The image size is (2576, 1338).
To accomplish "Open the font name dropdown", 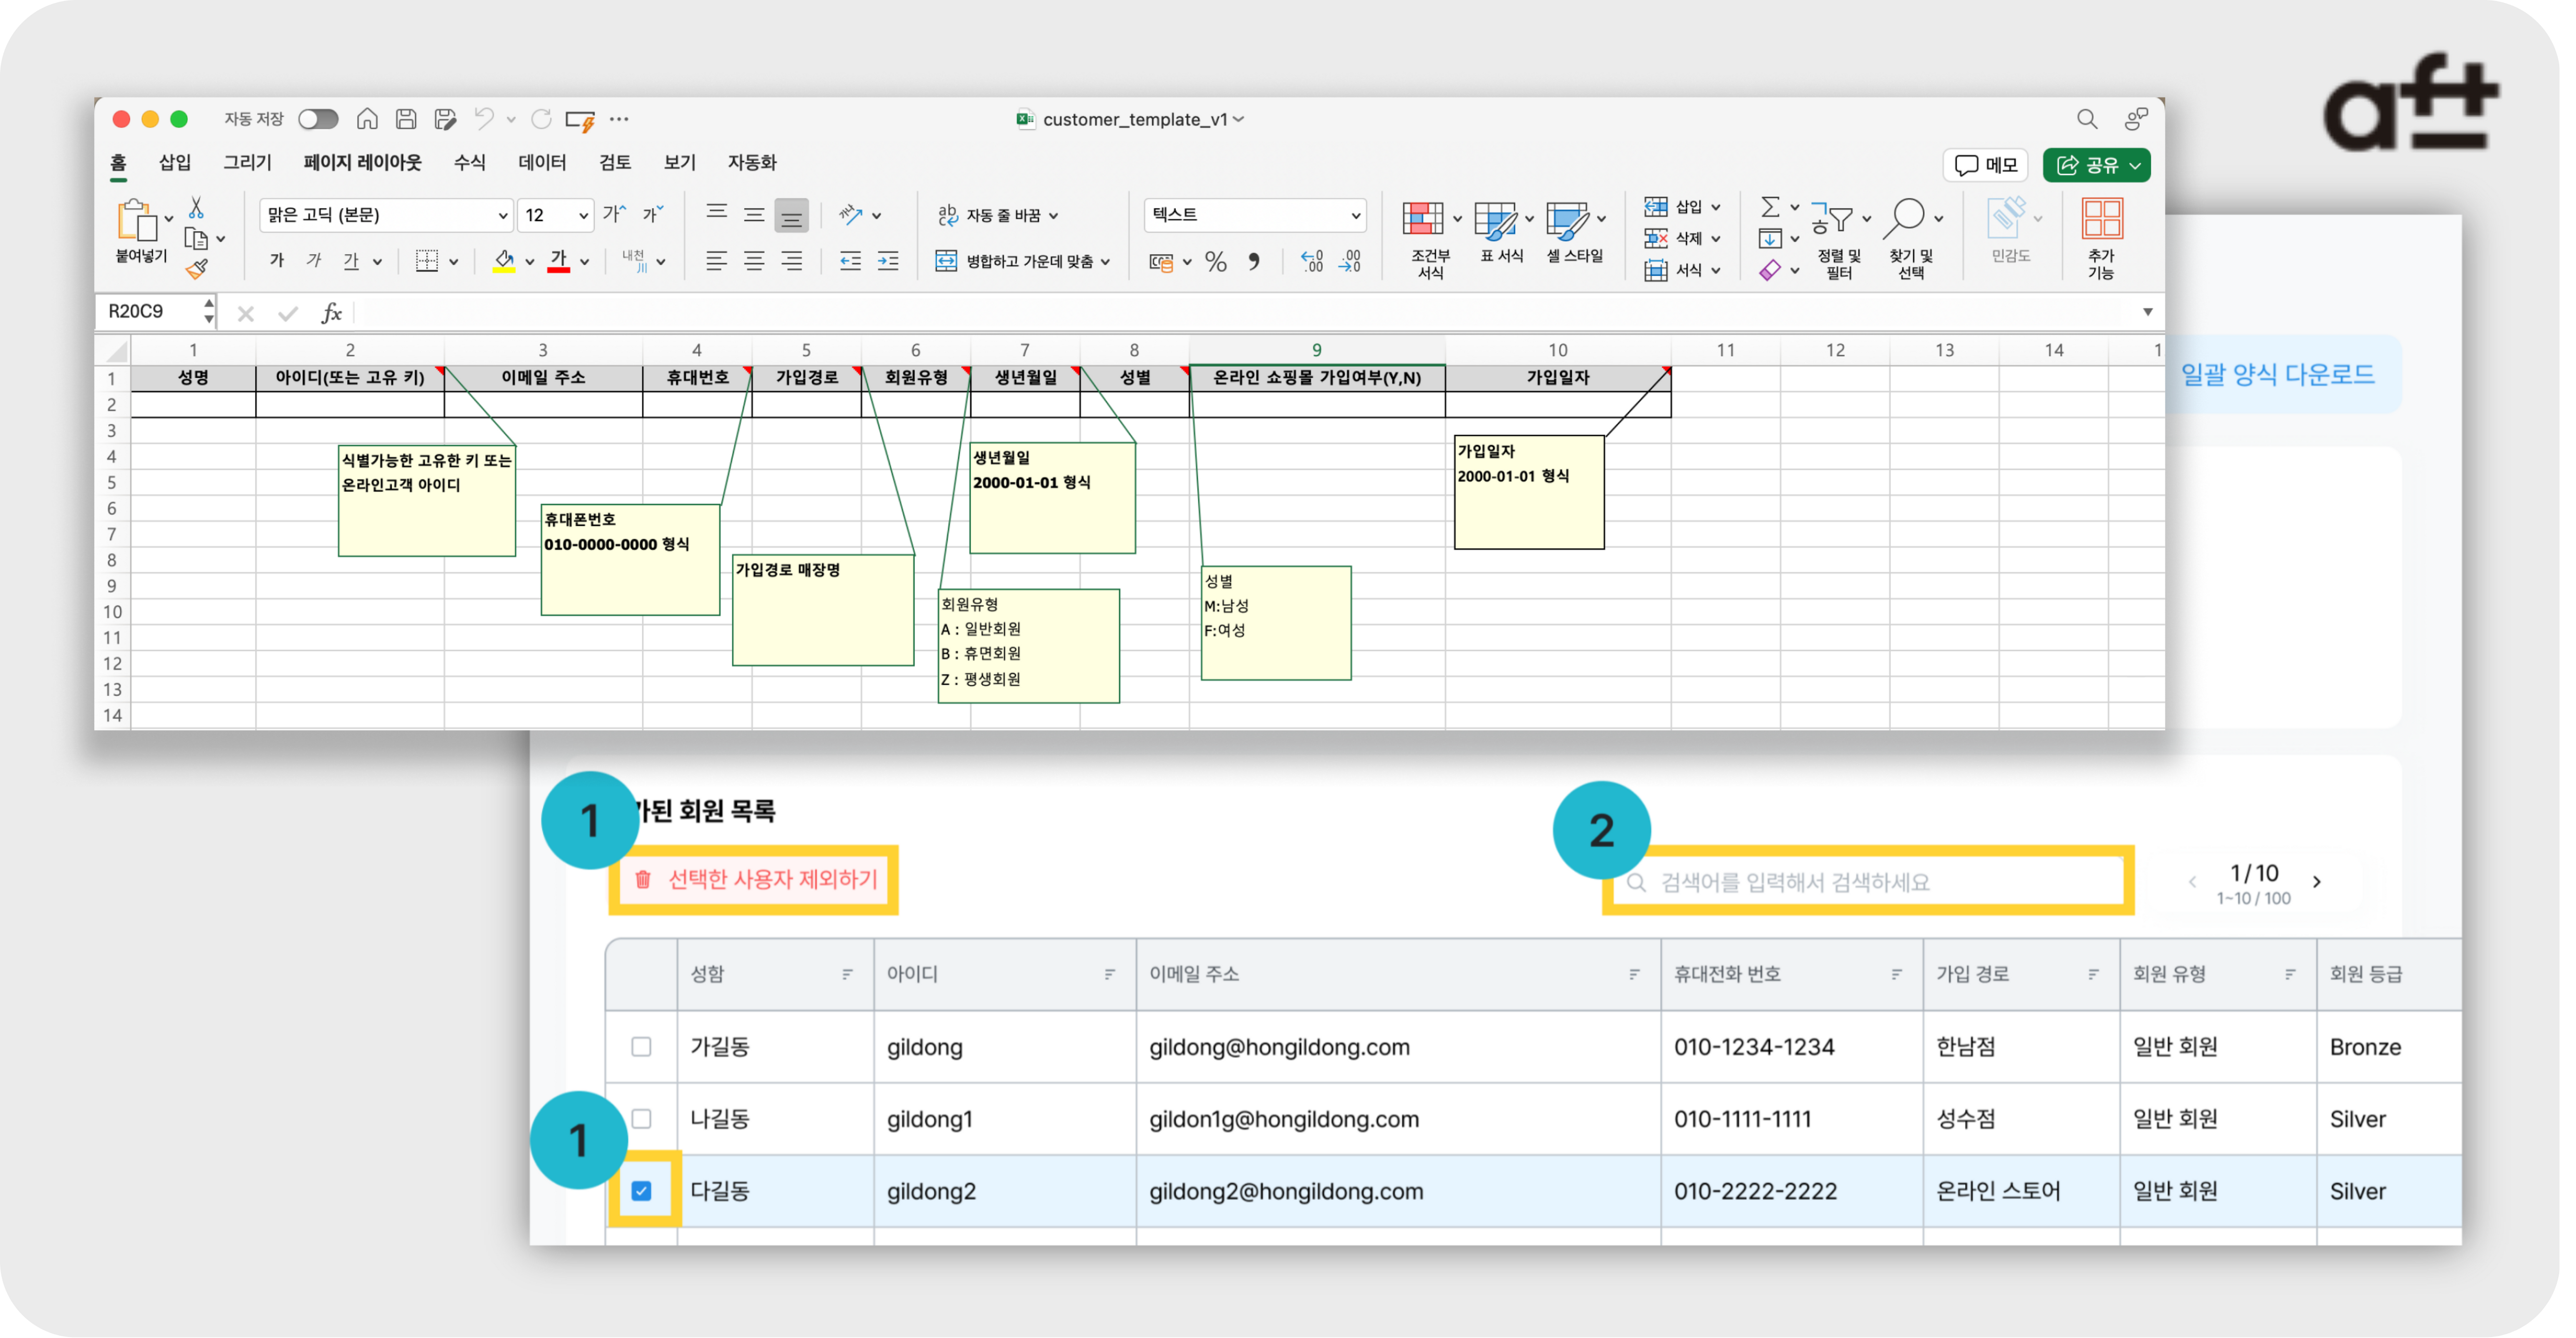I will pyautogui.click(x=502, y=215).
